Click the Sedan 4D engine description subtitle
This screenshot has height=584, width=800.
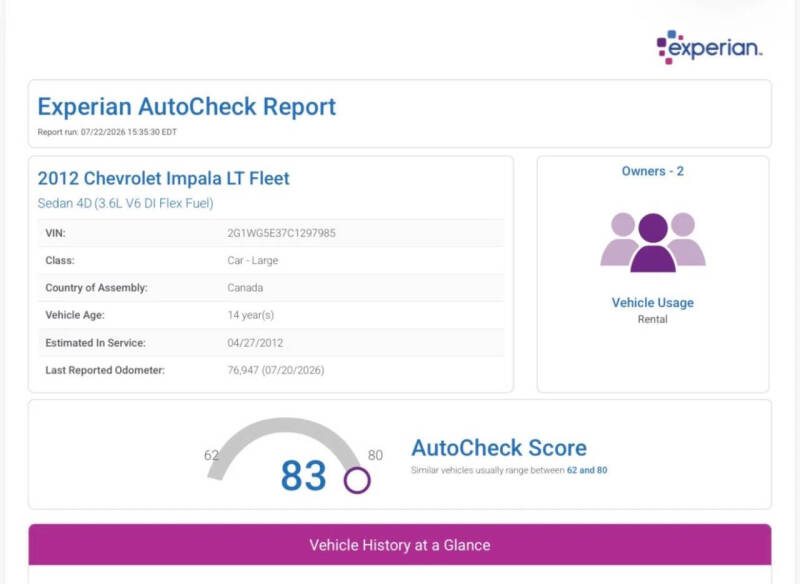[x=126, y=203]
